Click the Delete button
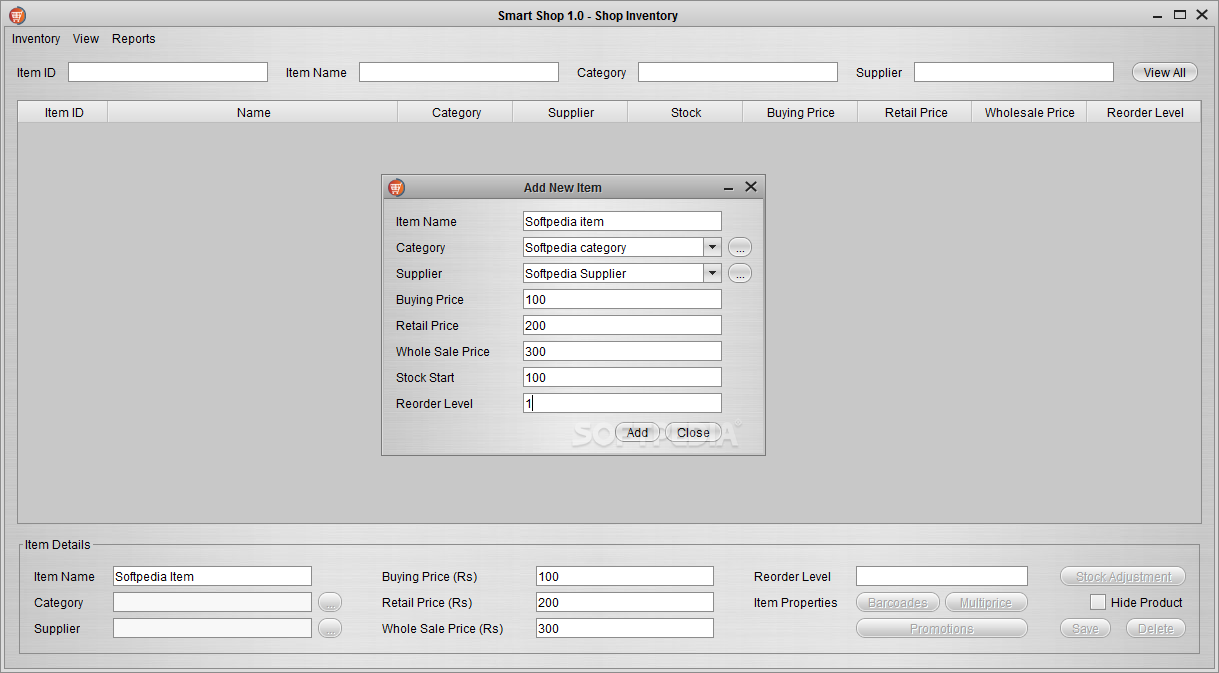Image resolution: width=1219 pixels, height=673 pixels. click(1156, 628)
